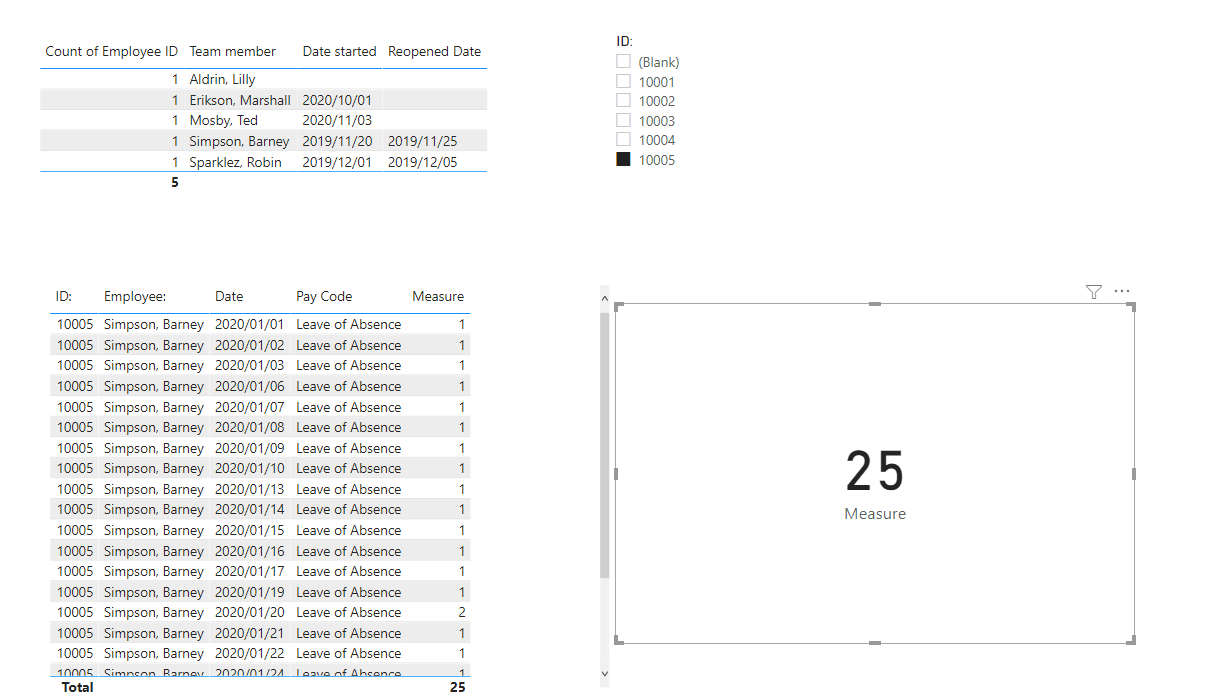Click Leave of Absence in the 2020/01/10 row
This screenshot has height=696, width=1217.
(x=349, y=468)
